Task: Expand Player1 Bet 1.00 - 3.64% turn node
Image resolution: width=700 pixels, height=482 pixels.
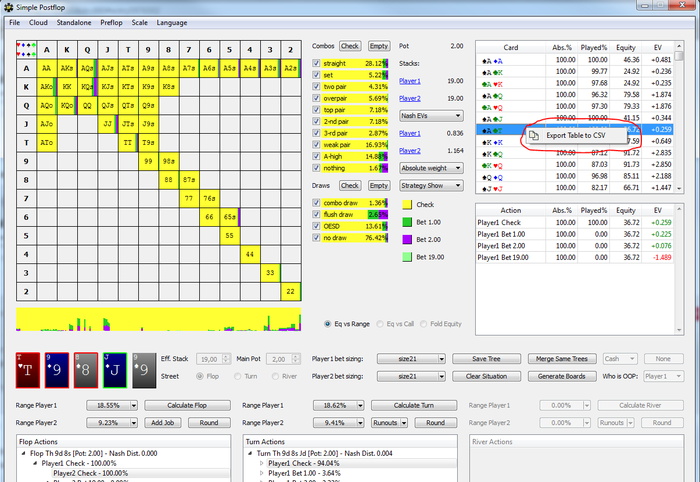Action: [x=262, y=473]
